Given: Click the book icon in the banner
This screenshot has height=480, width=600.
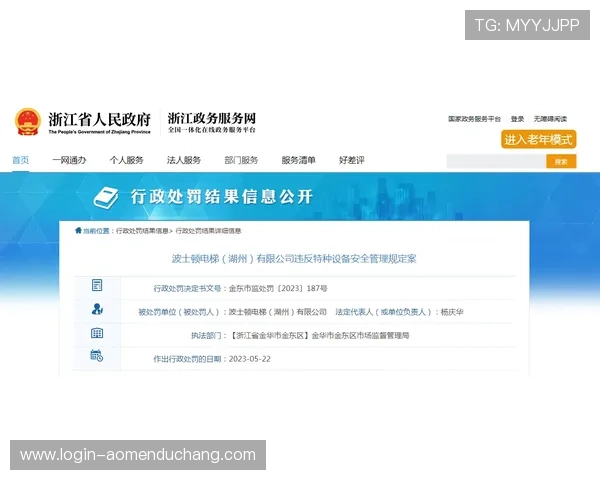Looking at the screenshot, I should point(106,198).
